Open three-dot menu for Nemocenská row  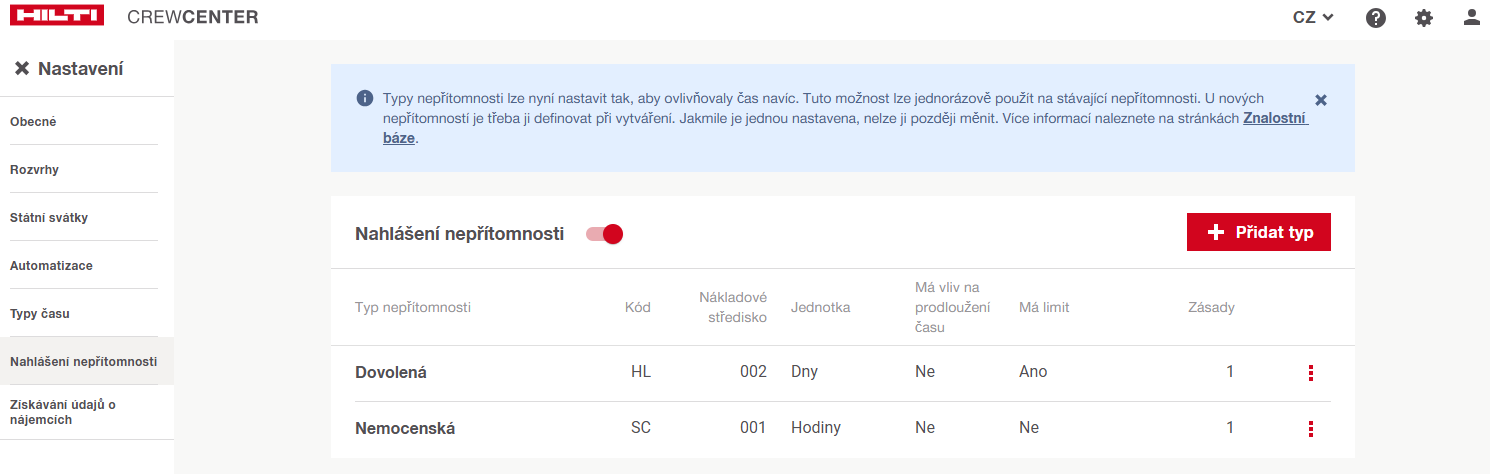coord(1310,429)
